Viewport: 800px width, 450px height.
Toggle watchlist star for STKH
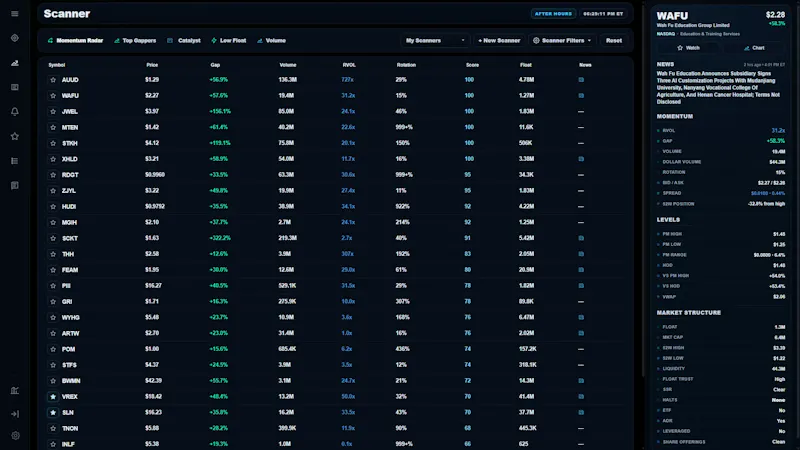53,143
